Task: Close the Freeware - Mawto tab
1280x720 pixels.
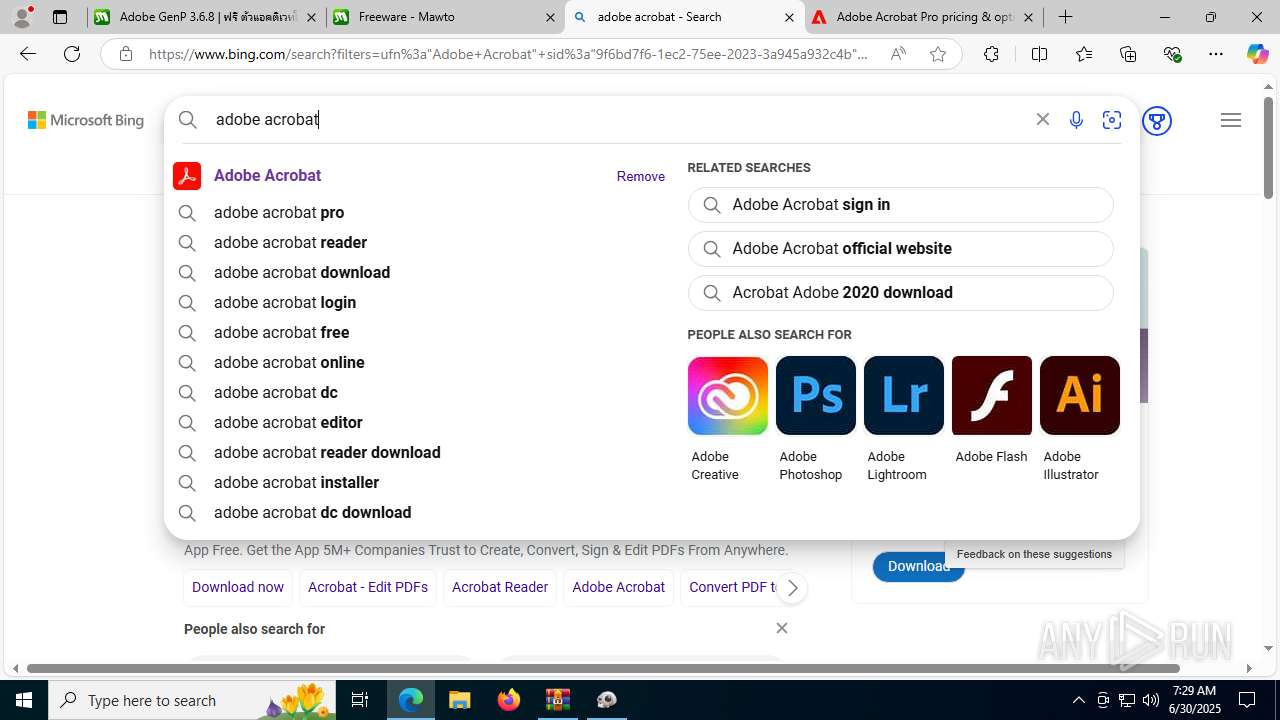Action: 550,17
